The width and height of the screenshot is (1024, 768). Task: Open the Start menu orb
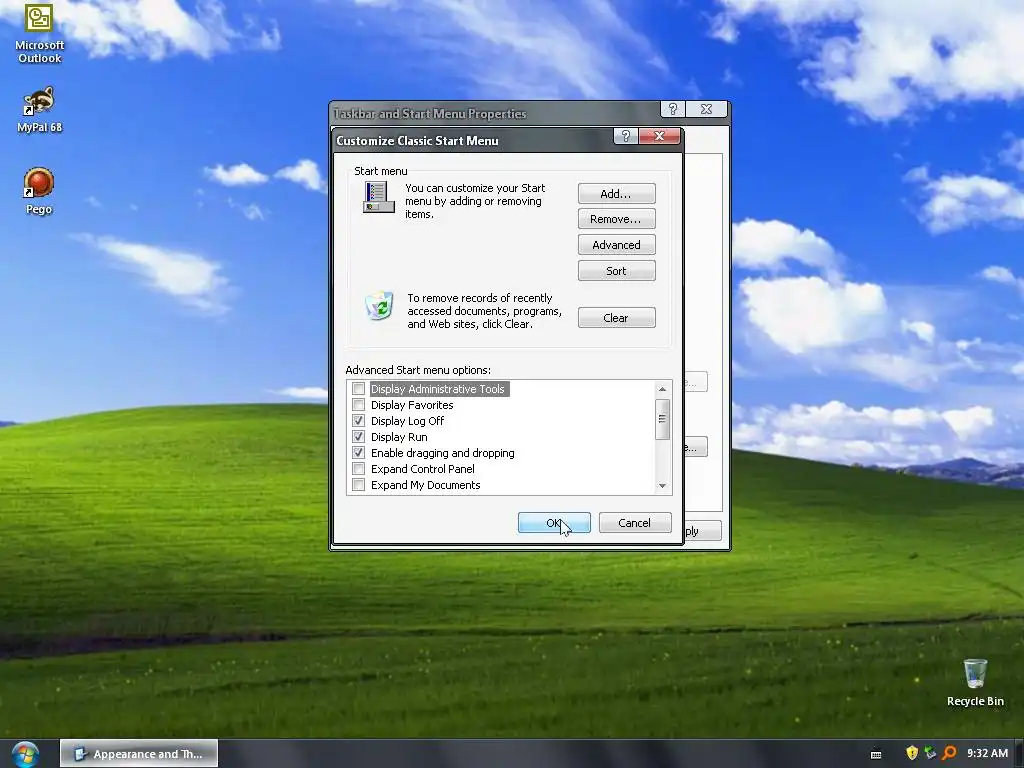click(25, 754)
